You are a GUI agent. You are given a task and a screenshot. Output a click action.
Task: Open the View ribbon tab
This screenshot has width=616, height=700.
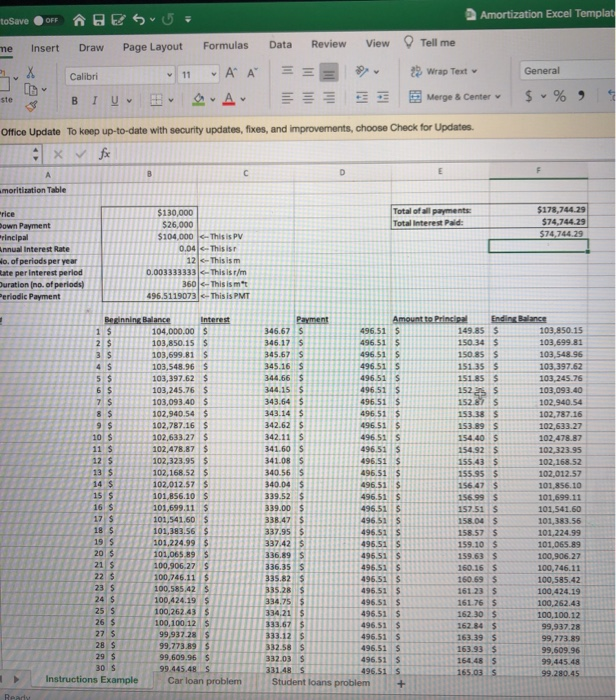378,43
